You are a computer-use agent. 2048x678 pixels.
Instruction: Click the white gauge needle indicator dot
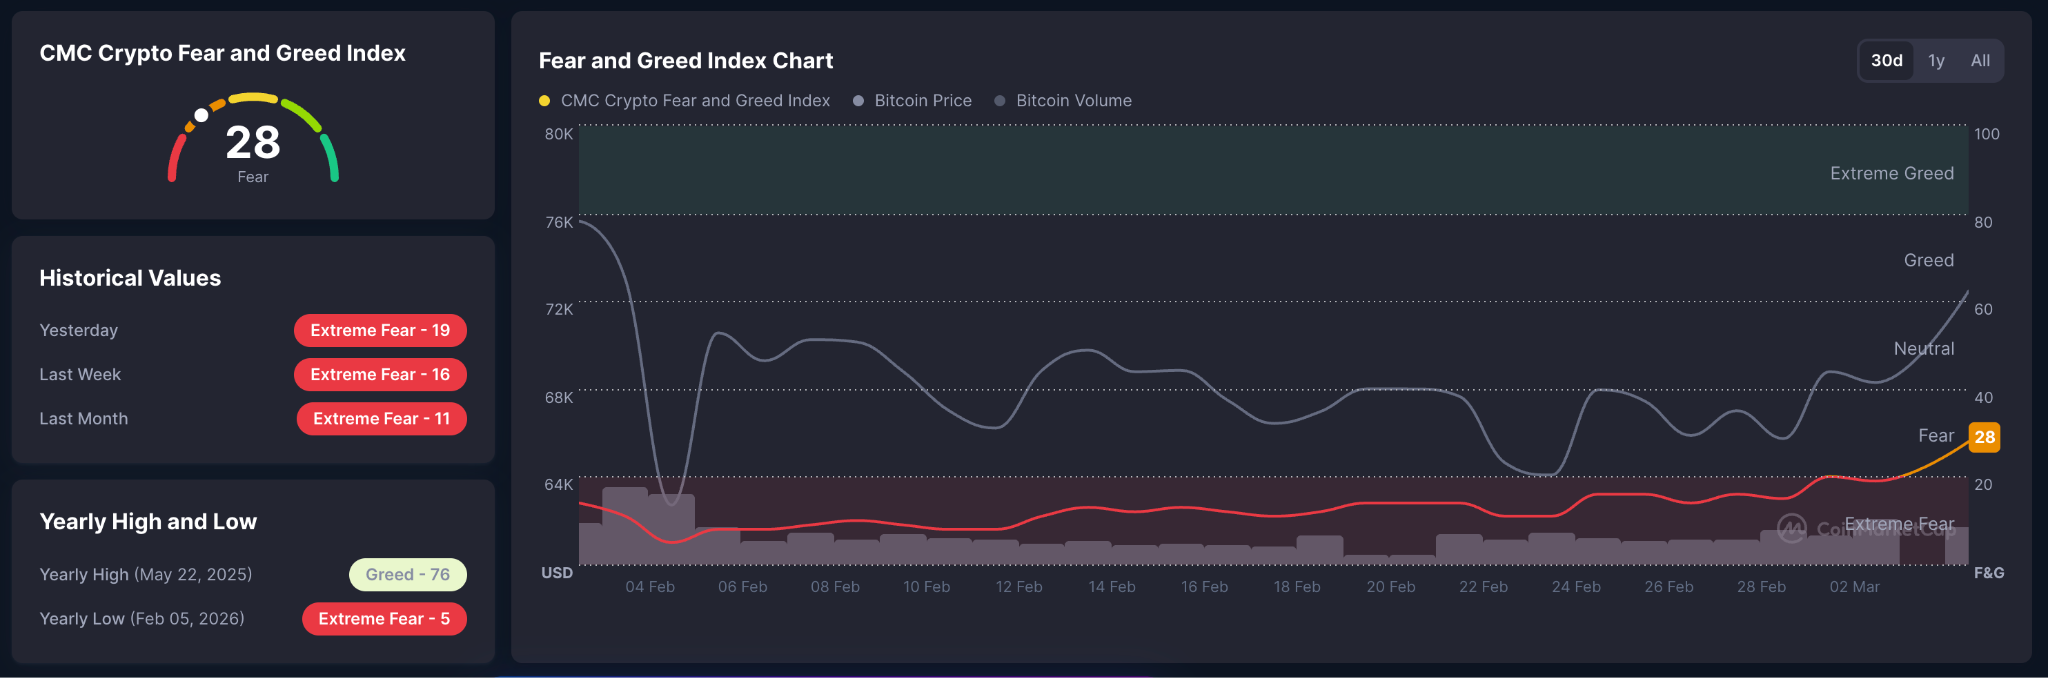[x=201, y=115]
